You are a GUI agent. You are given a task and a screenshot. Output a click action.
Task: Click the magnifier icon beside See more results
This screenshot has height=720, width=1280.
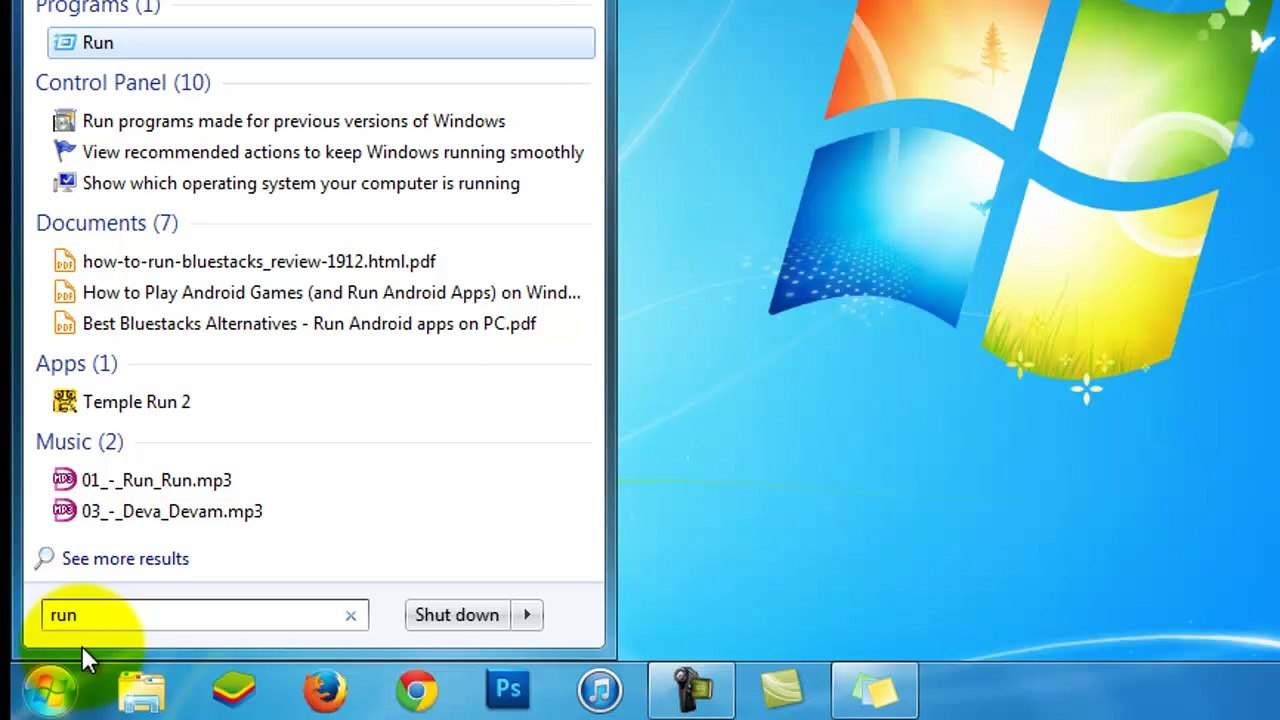45,558
